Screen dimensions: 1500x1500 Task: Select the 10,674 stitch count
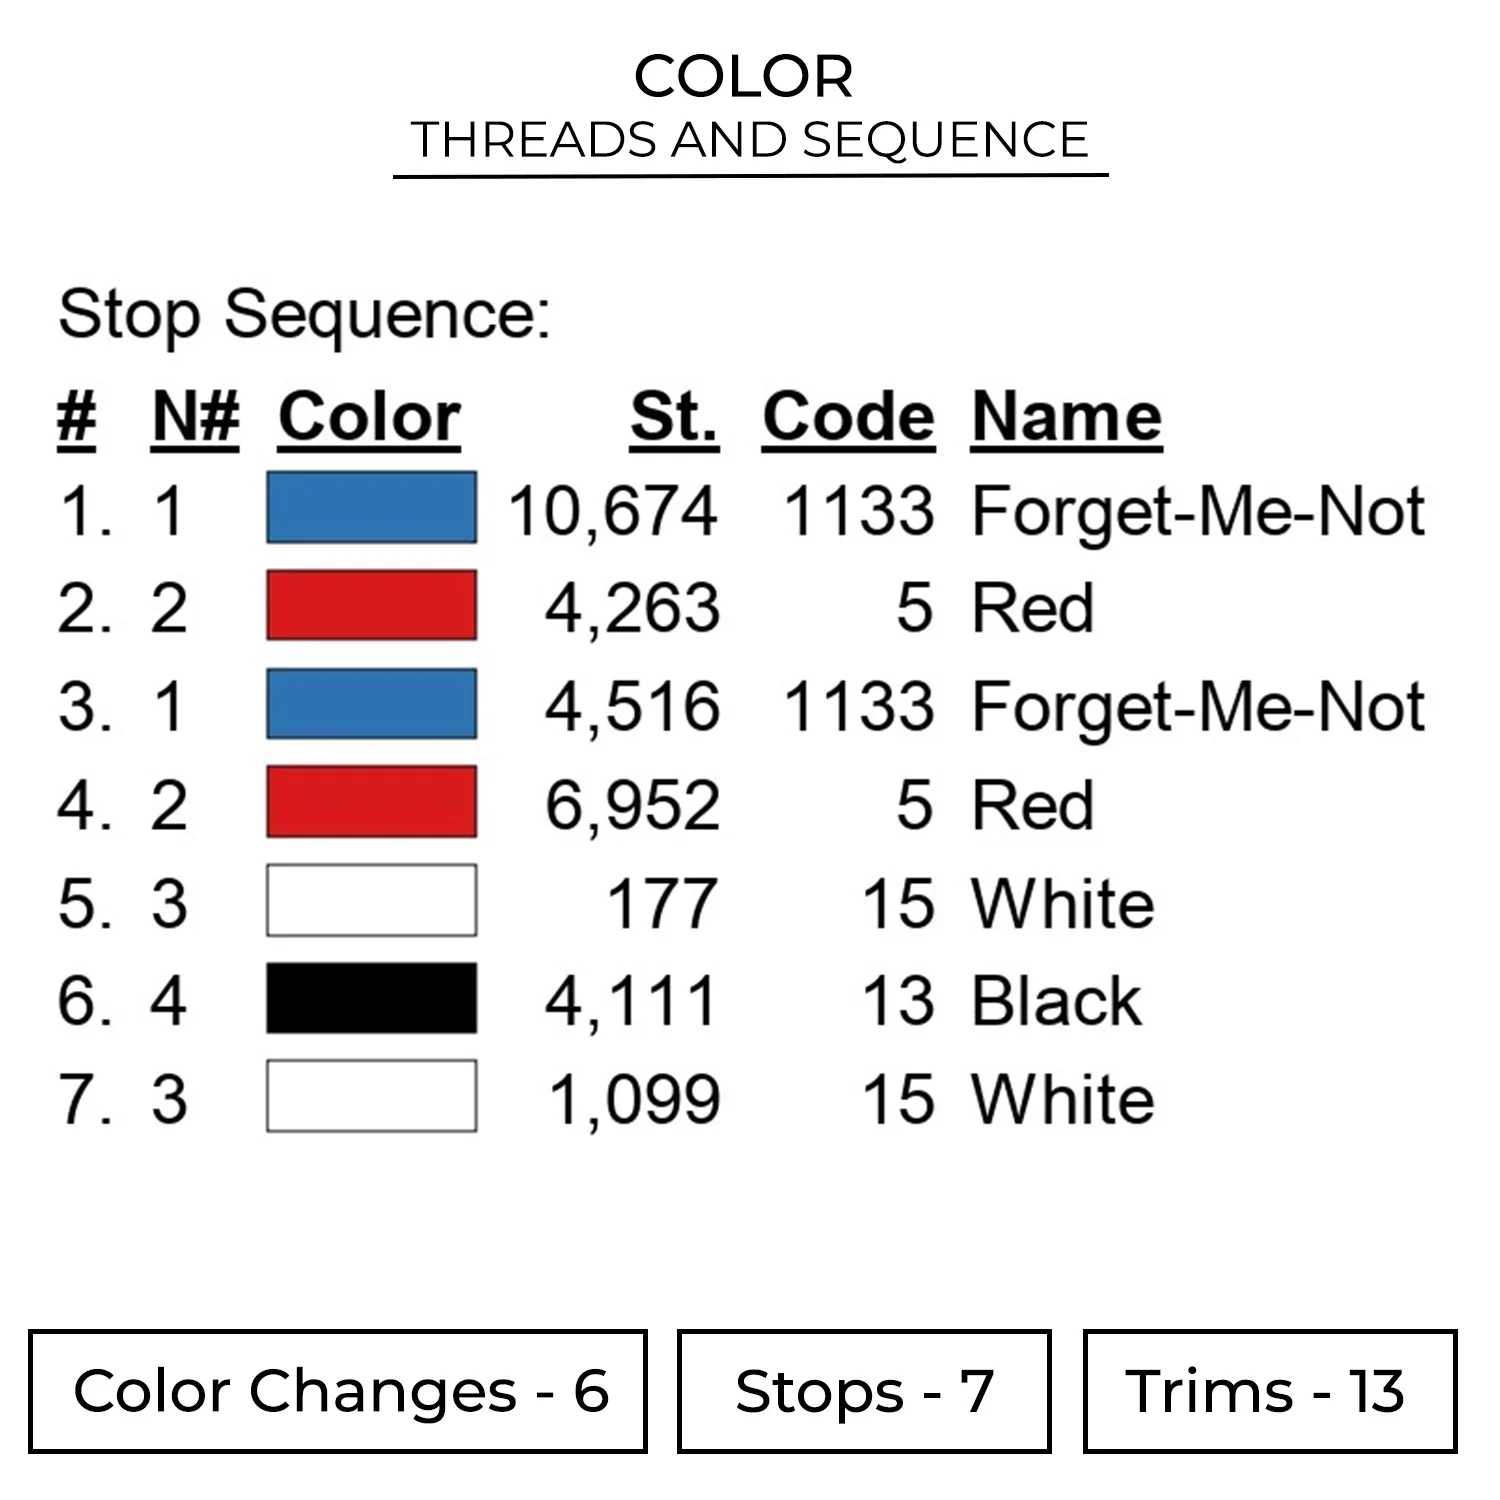[613, 511]
